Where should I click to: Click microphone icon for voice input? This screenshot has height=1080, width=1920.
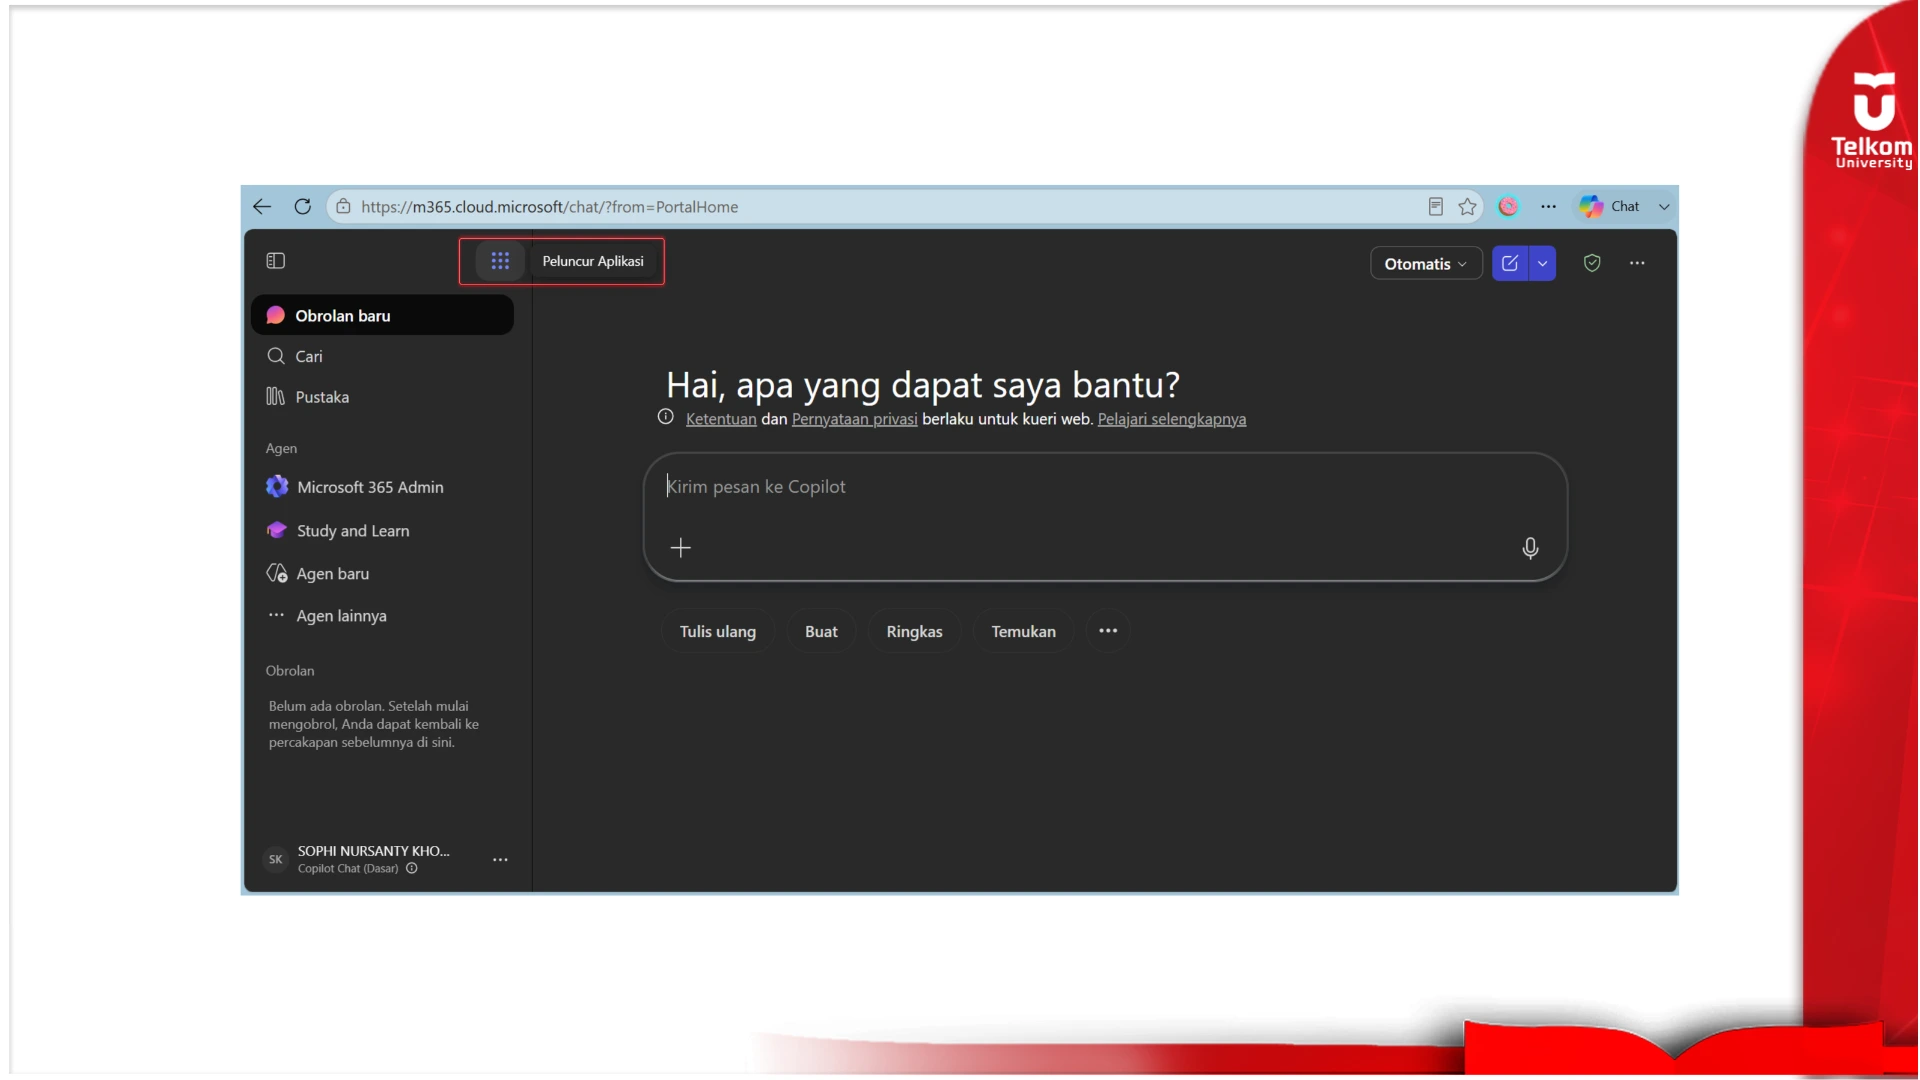click(1530, 548)
